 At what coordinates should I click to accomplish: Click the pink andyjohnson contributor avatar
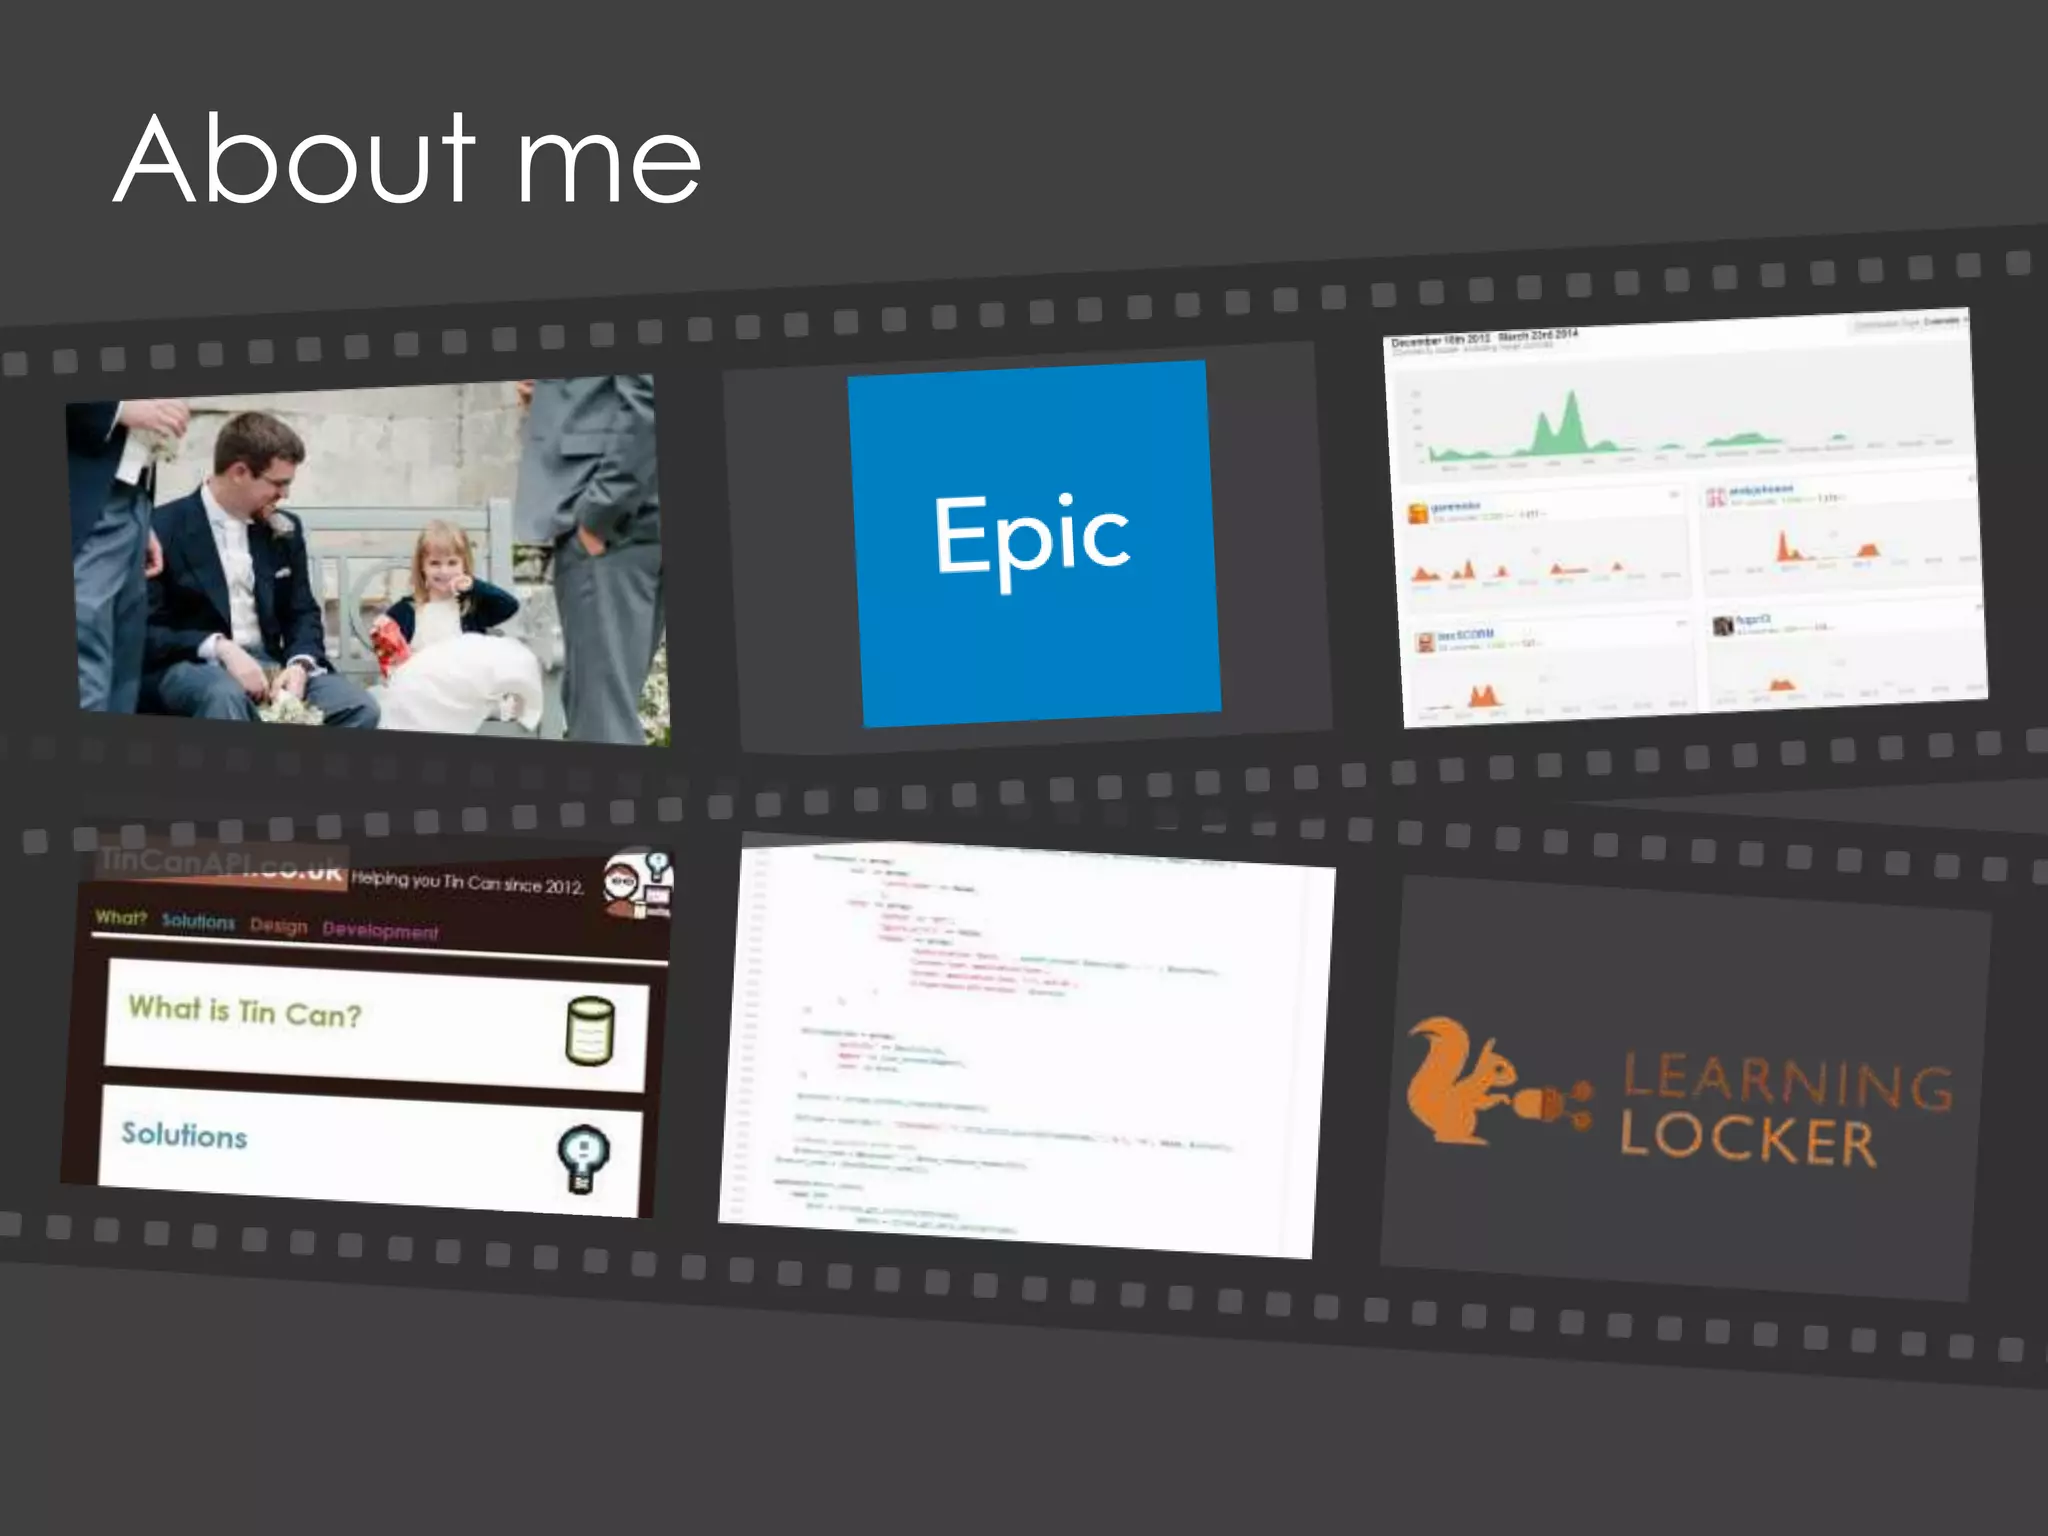coord(1716,497)
